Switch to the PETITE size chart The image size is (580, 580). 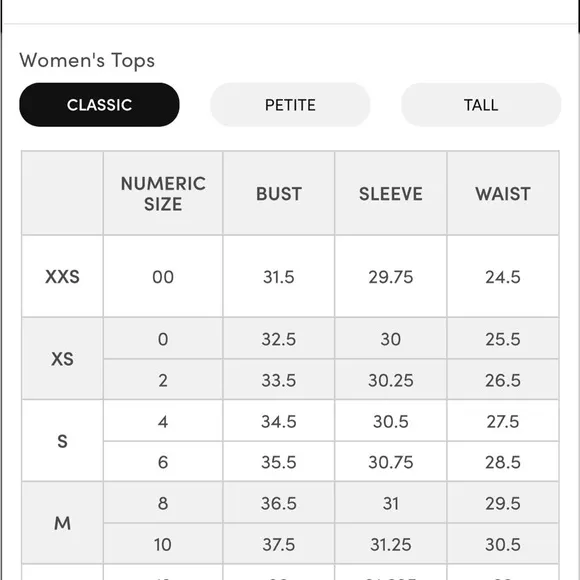pyautogui.click(x=290, y=105)
